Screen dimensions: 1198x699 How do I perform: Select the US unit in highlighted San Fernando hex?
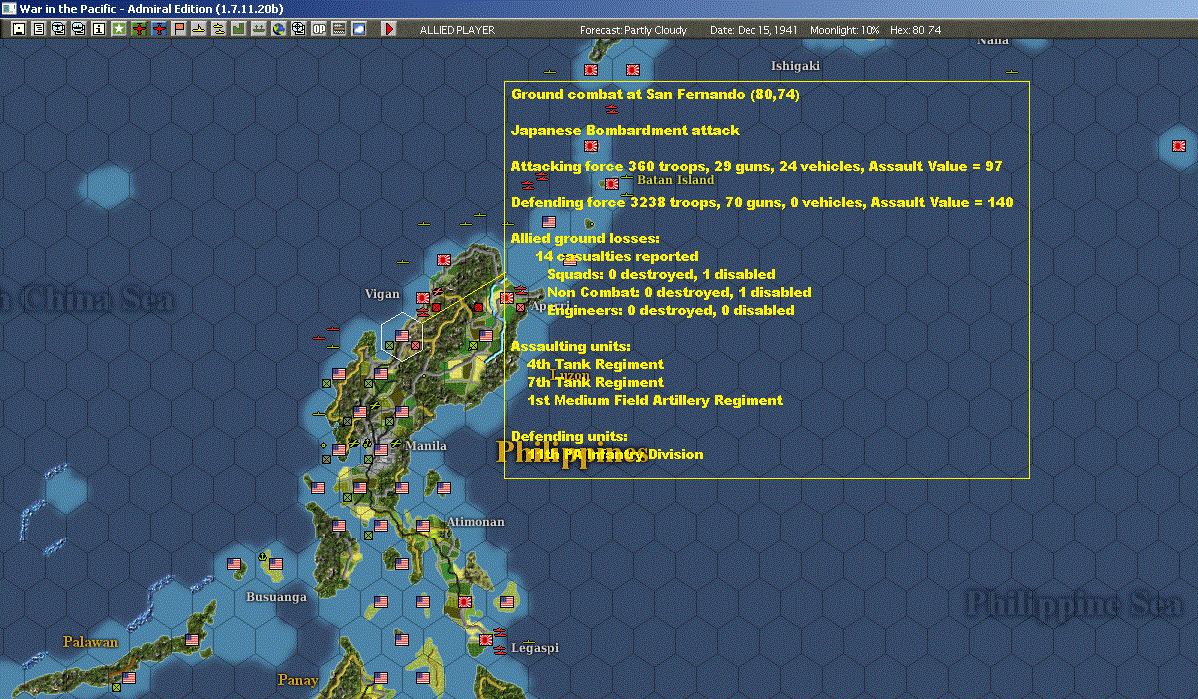[x=402, y=335]
